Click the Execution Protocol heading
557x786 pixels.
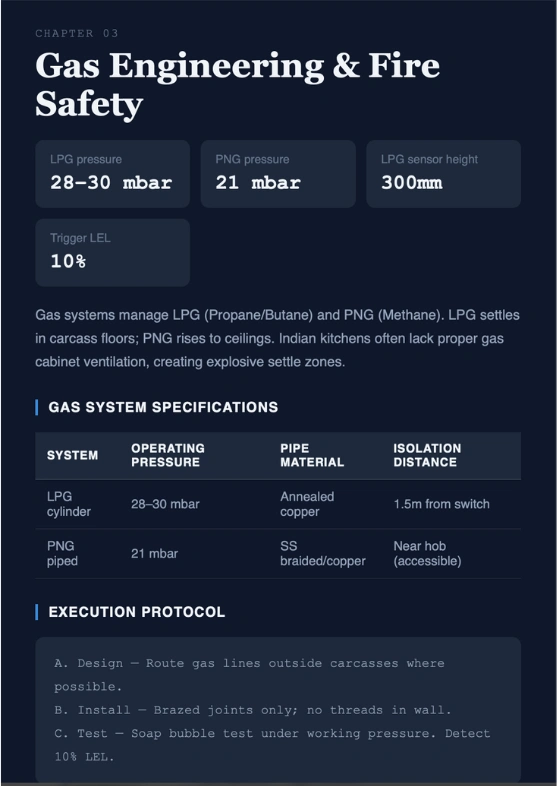click(136, 612)
